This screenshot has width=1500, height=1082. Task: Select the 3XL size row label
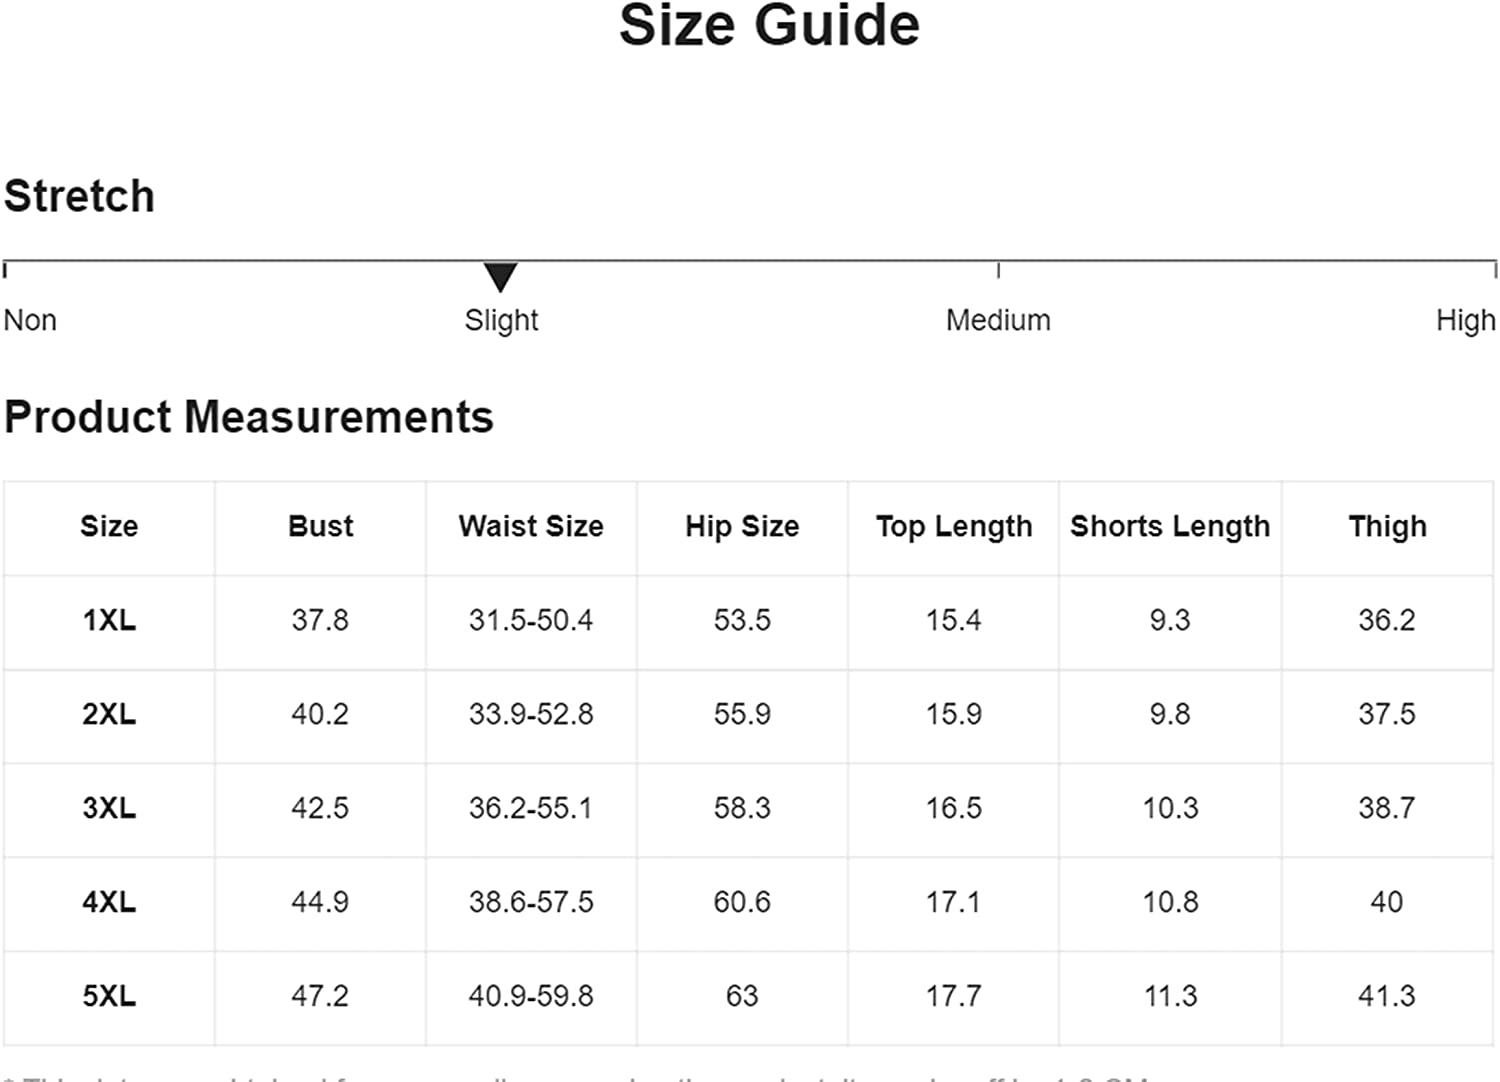(109, 808)
